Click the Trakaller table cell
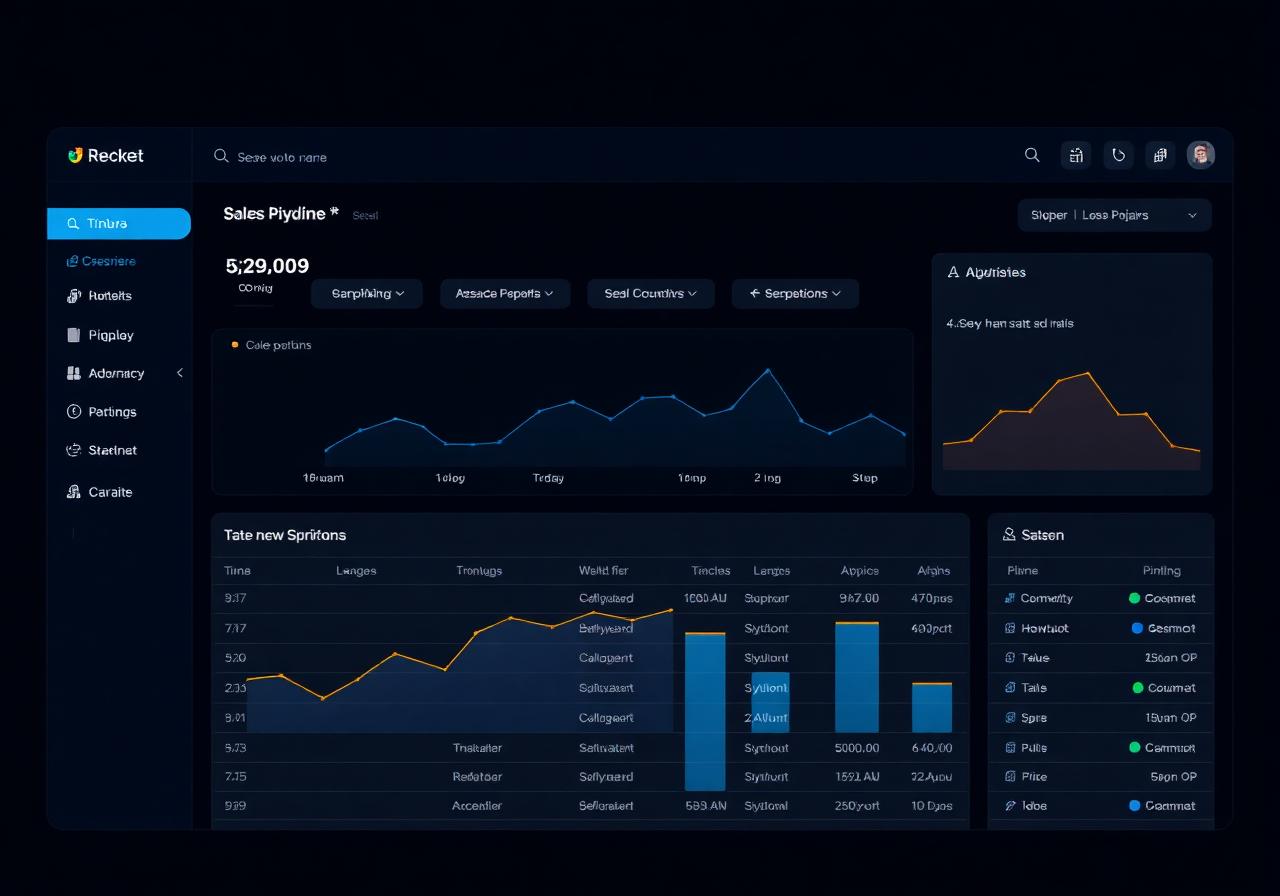This screenshot has height=896, width=1280. coord(477,748)
